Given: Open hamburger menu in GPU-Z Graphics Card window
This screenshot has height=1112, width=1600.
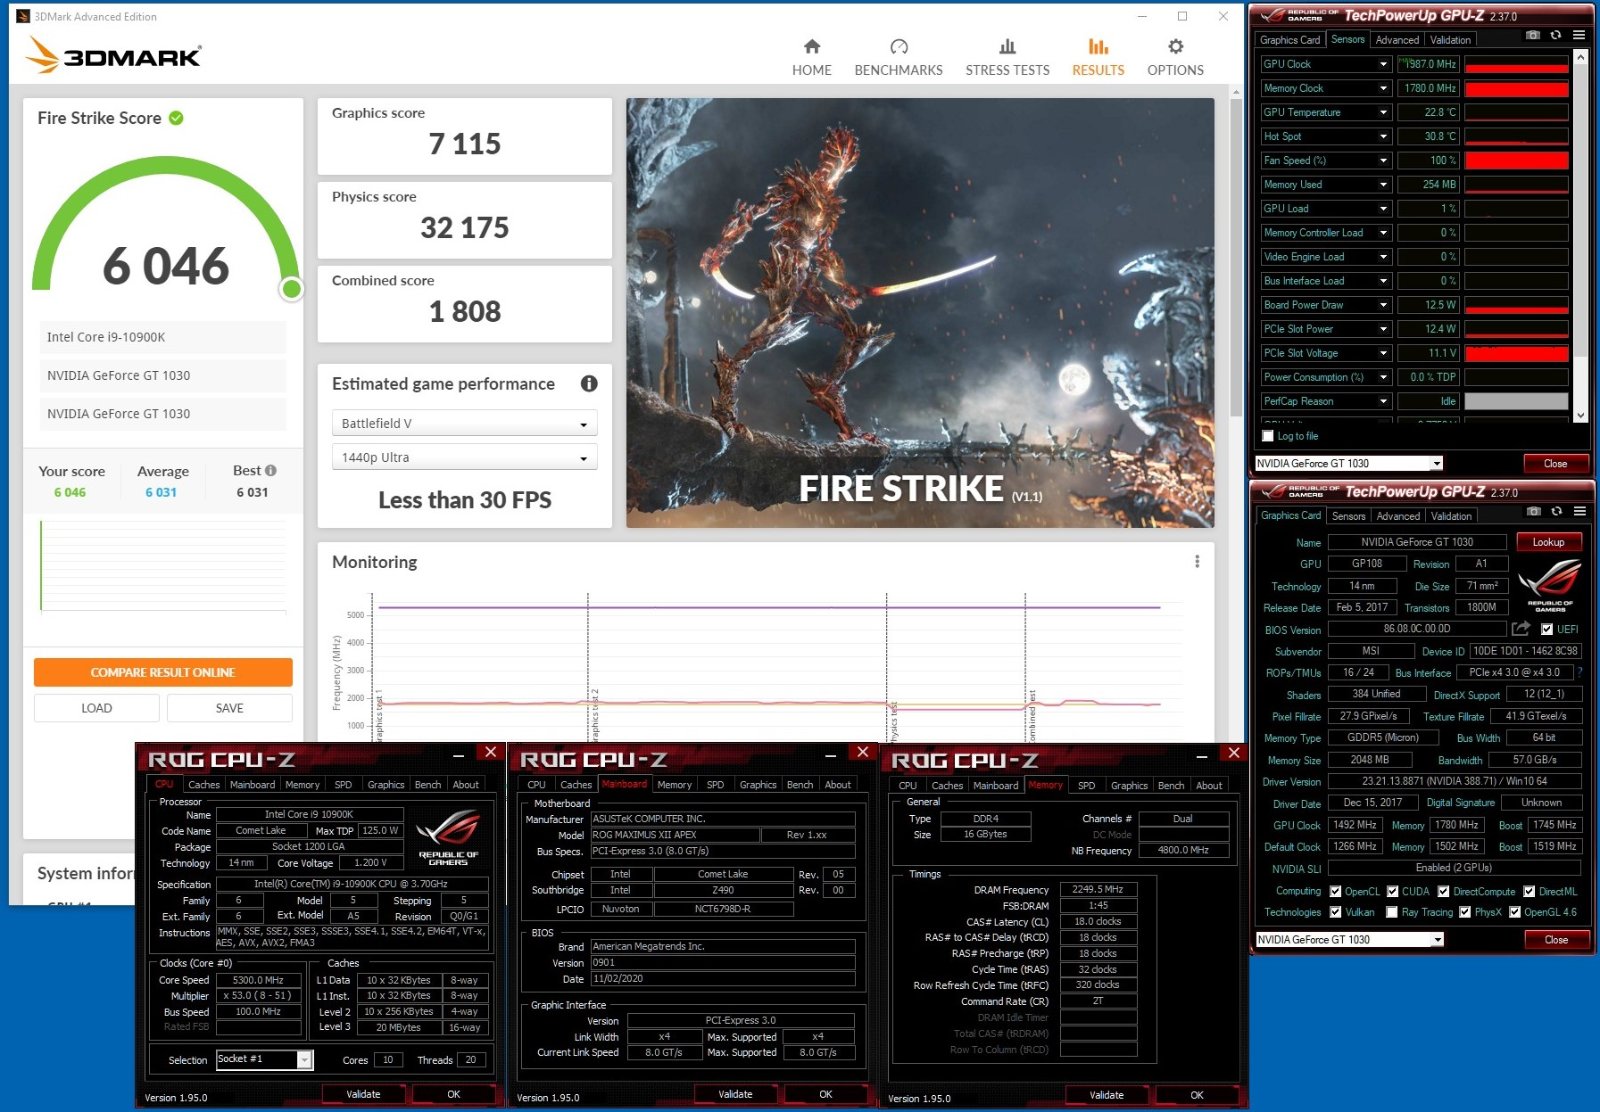Looking at the screenshot, I should click(1580, 511).
